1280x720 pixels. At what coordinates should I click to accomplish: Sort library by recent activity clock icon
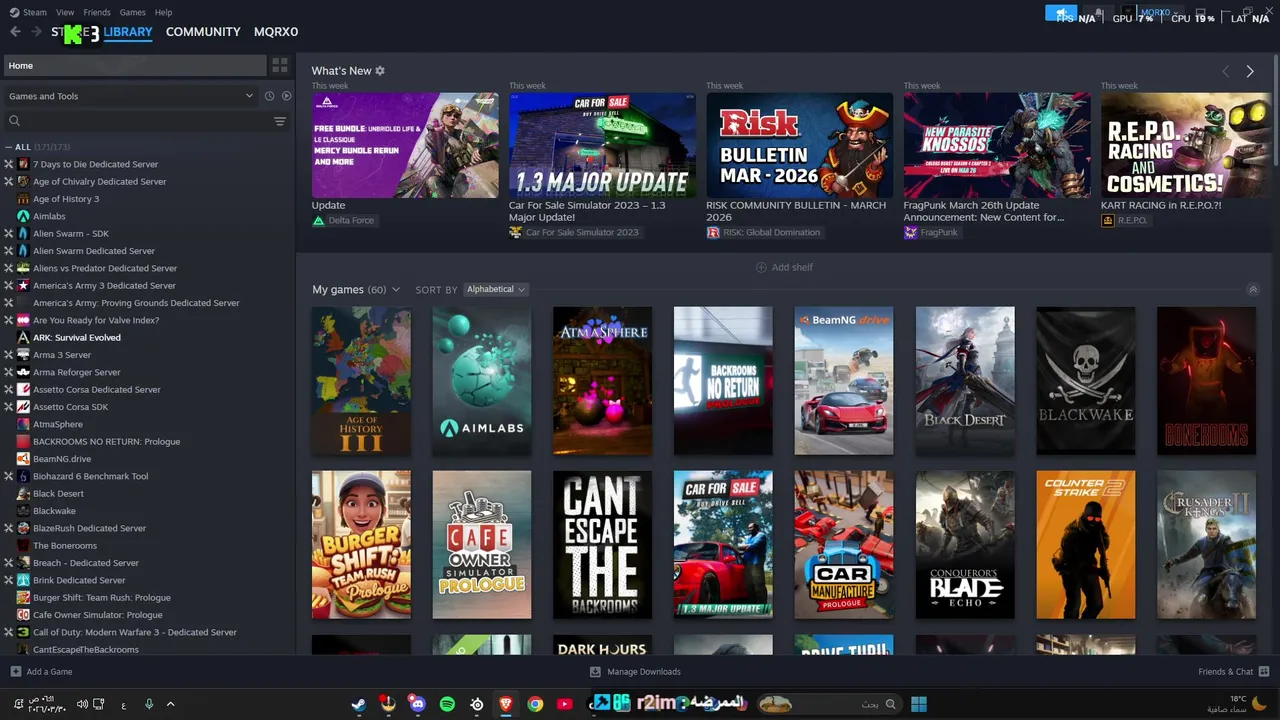click(x=269, y=96)
